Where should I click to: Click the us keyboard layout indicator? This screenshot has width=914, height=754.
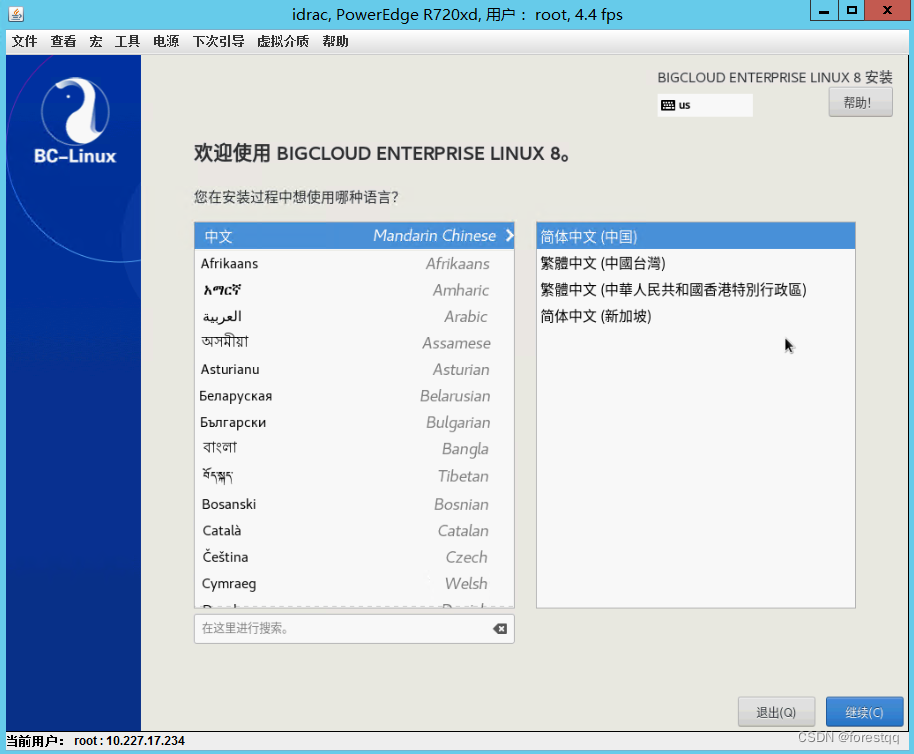click(705, 105)
